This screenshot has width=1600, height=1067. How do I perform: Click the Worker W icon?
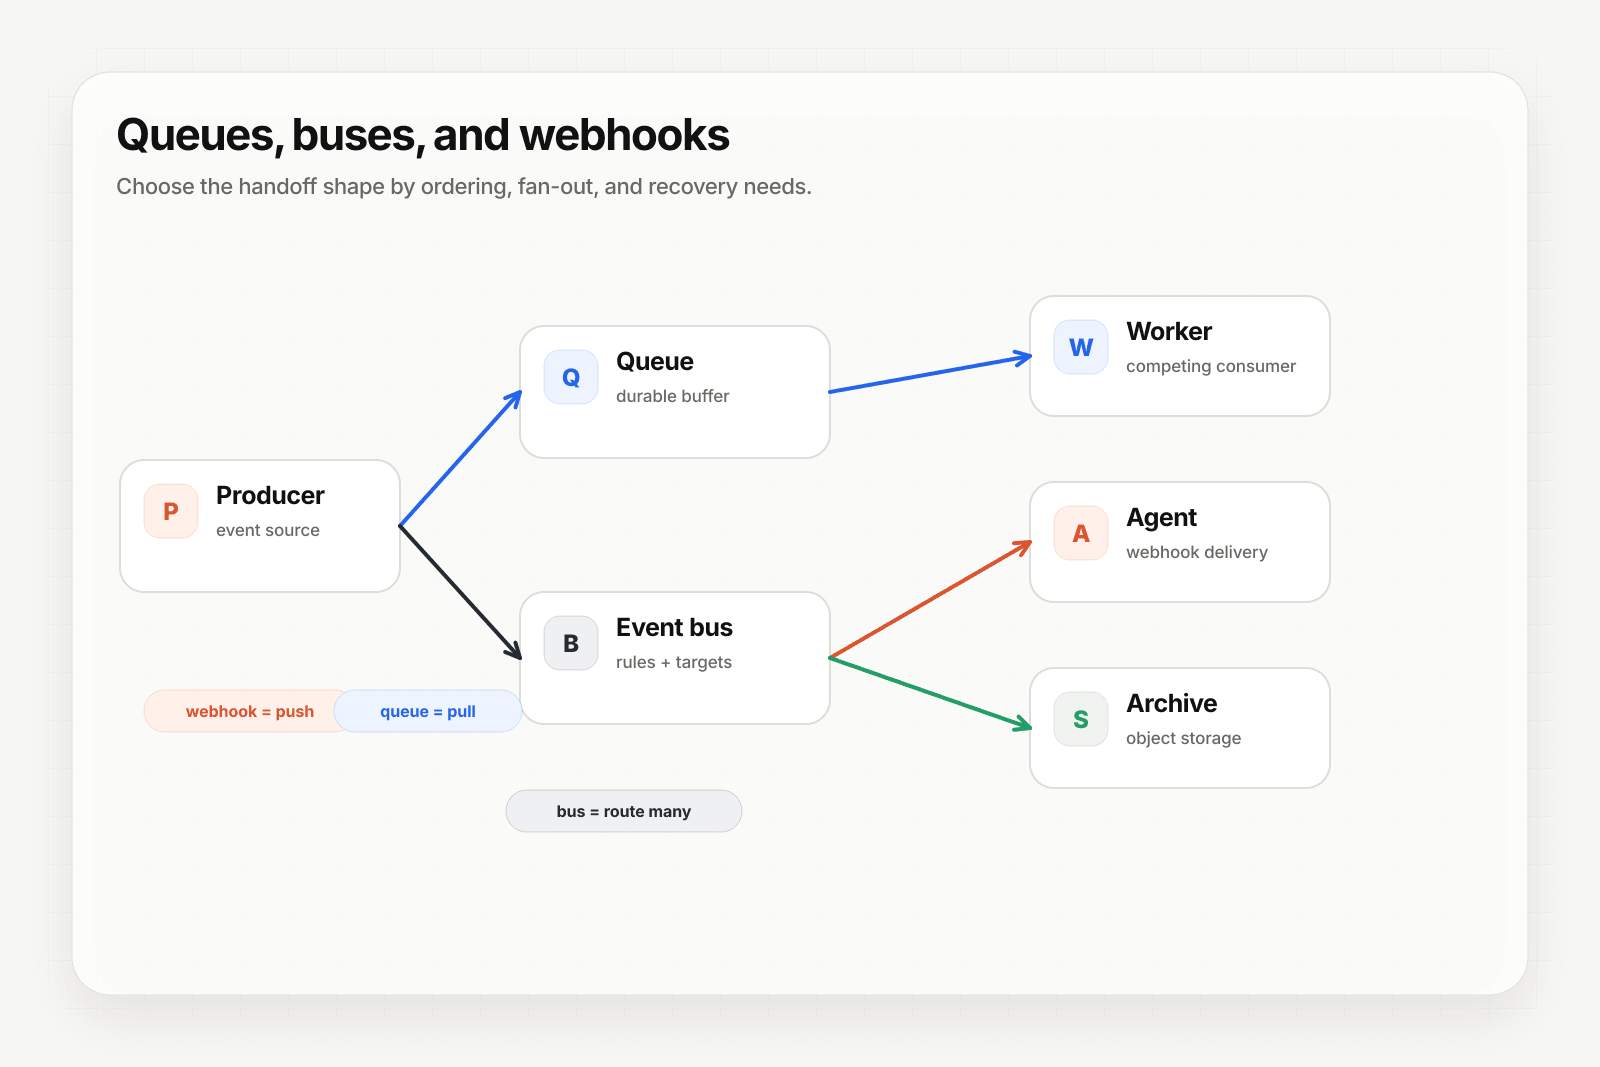pos(1081,347)
